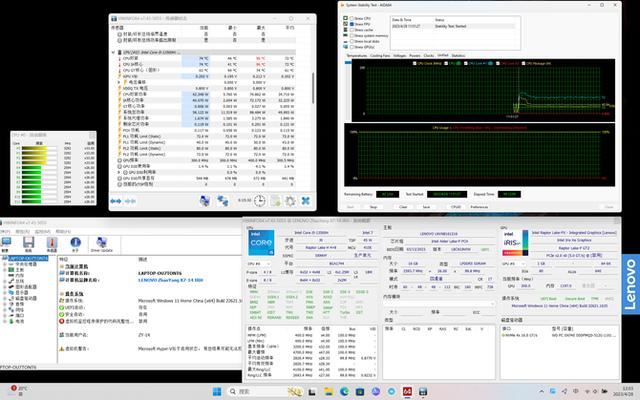Expand the 中央处理器 tree node
The width and height of the screenshot is (640, 400).
click(x=6, y=266)
